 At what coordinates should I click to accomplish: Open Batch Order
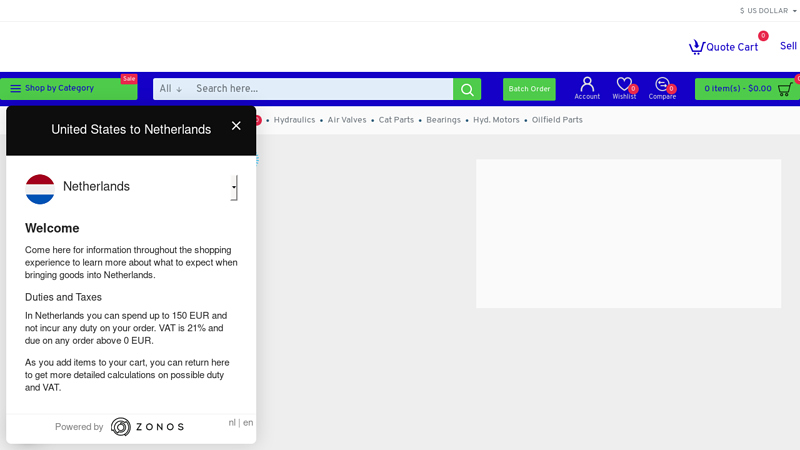pyautogui.click(x=529, y=89)
